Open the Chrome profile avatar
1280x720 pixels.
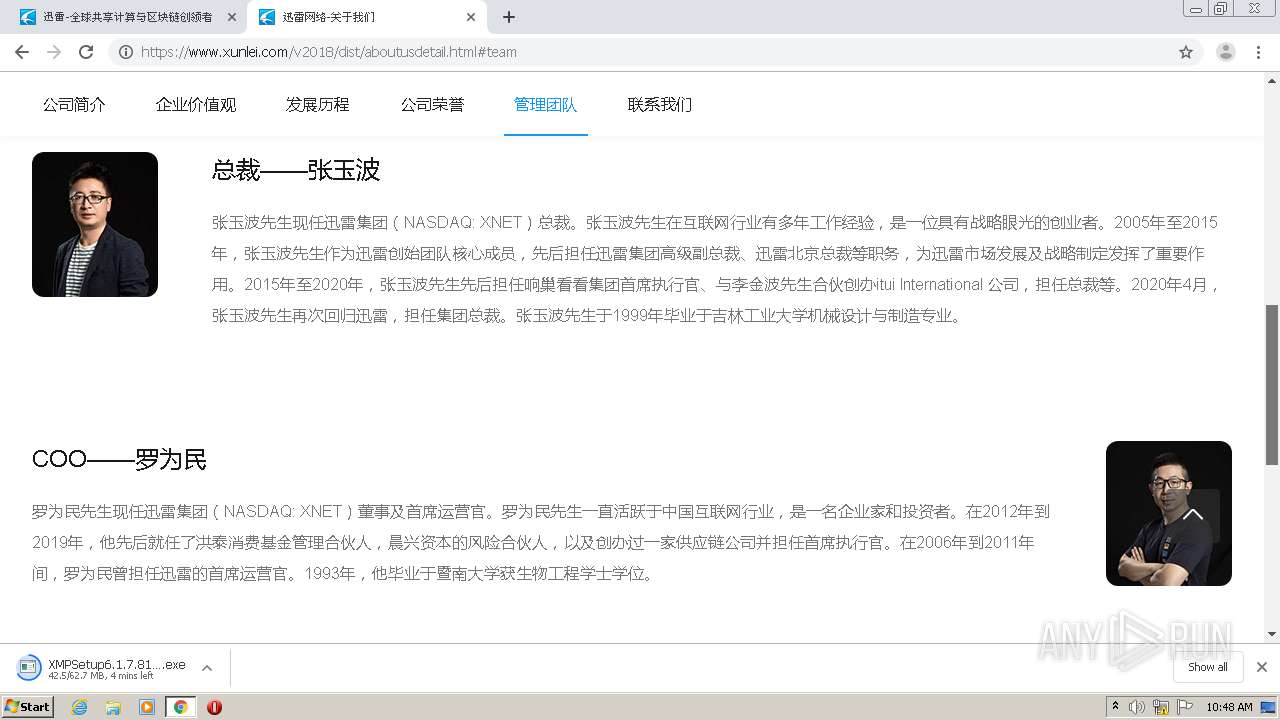click(1226, 52)
